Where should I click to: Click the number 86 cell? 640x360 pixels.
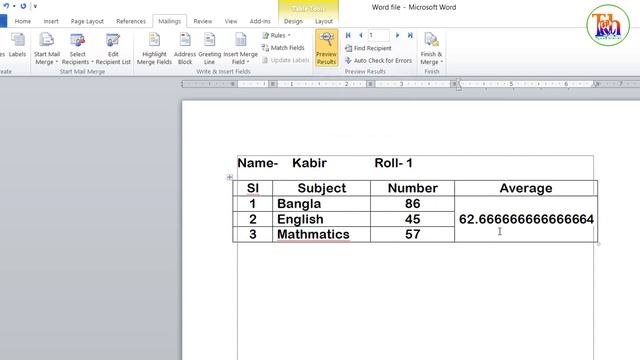[x=412, y=204]
